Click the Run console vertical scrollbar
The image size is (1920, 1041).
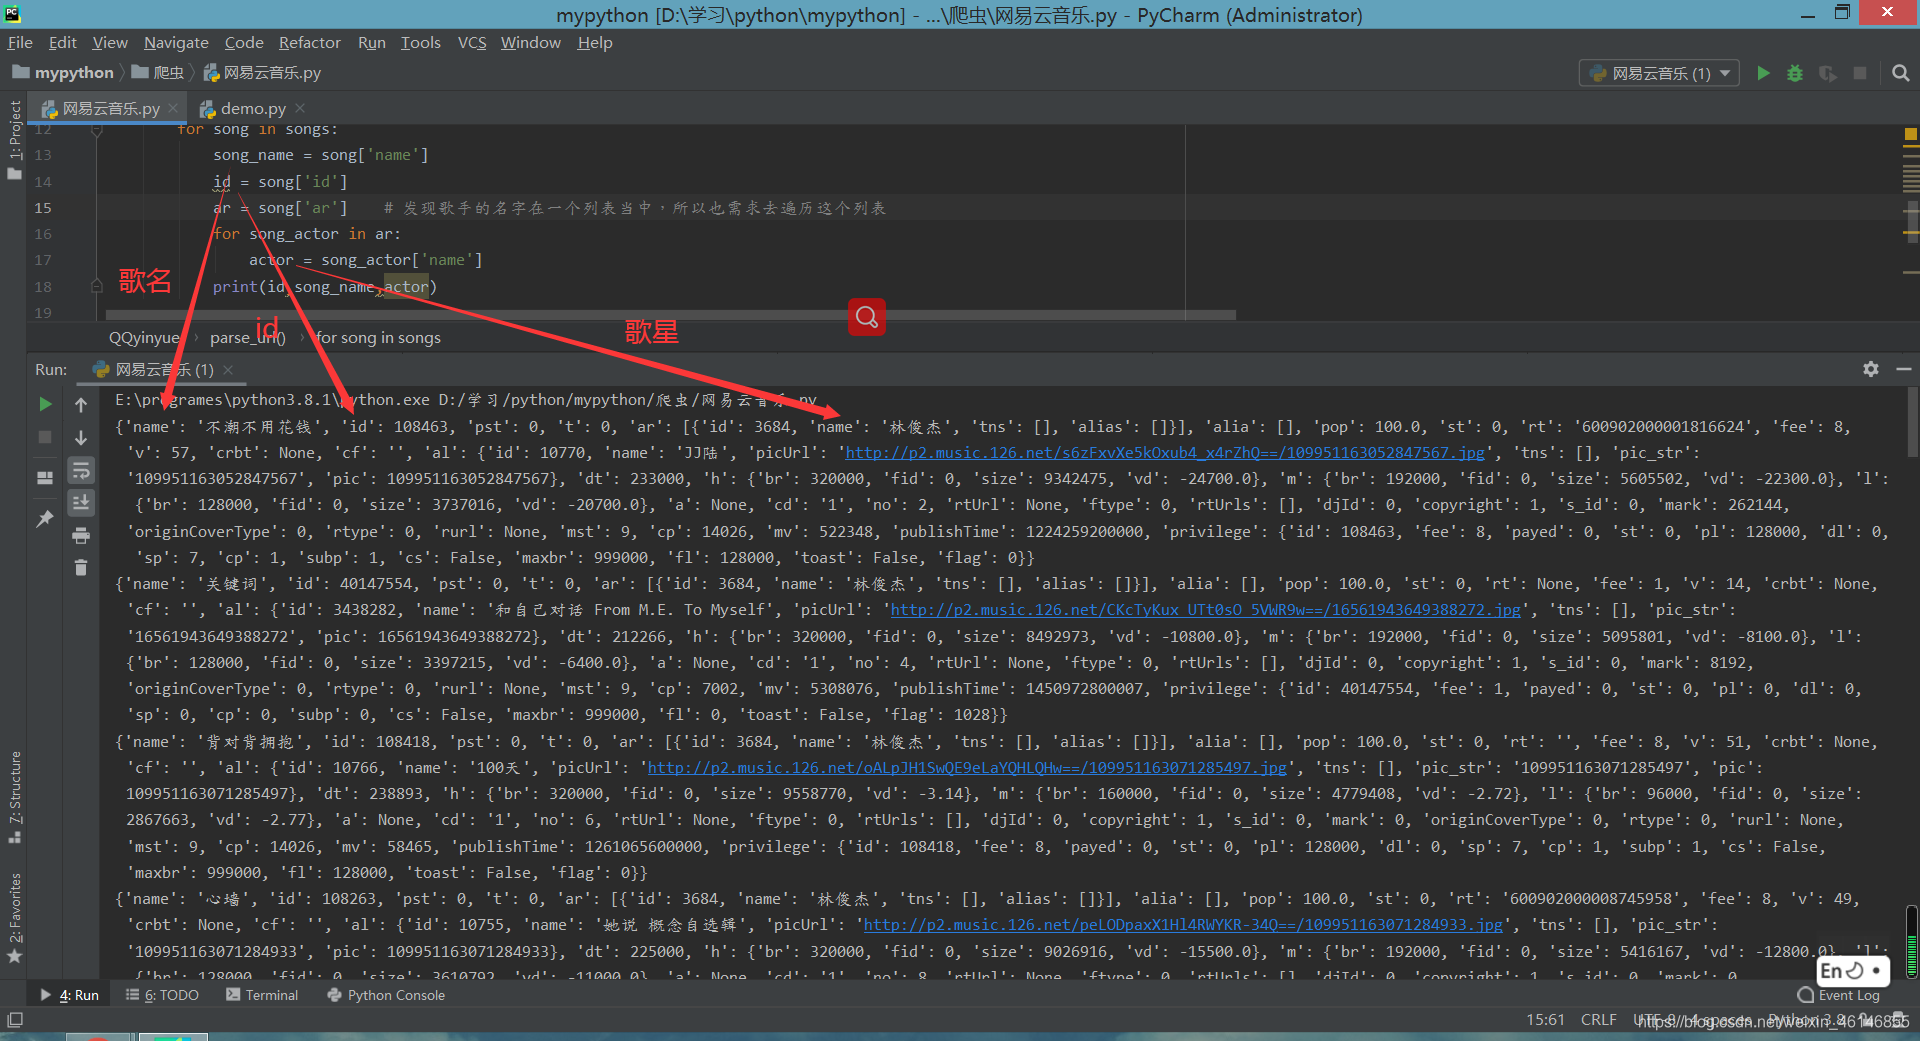pos(1912,422)
